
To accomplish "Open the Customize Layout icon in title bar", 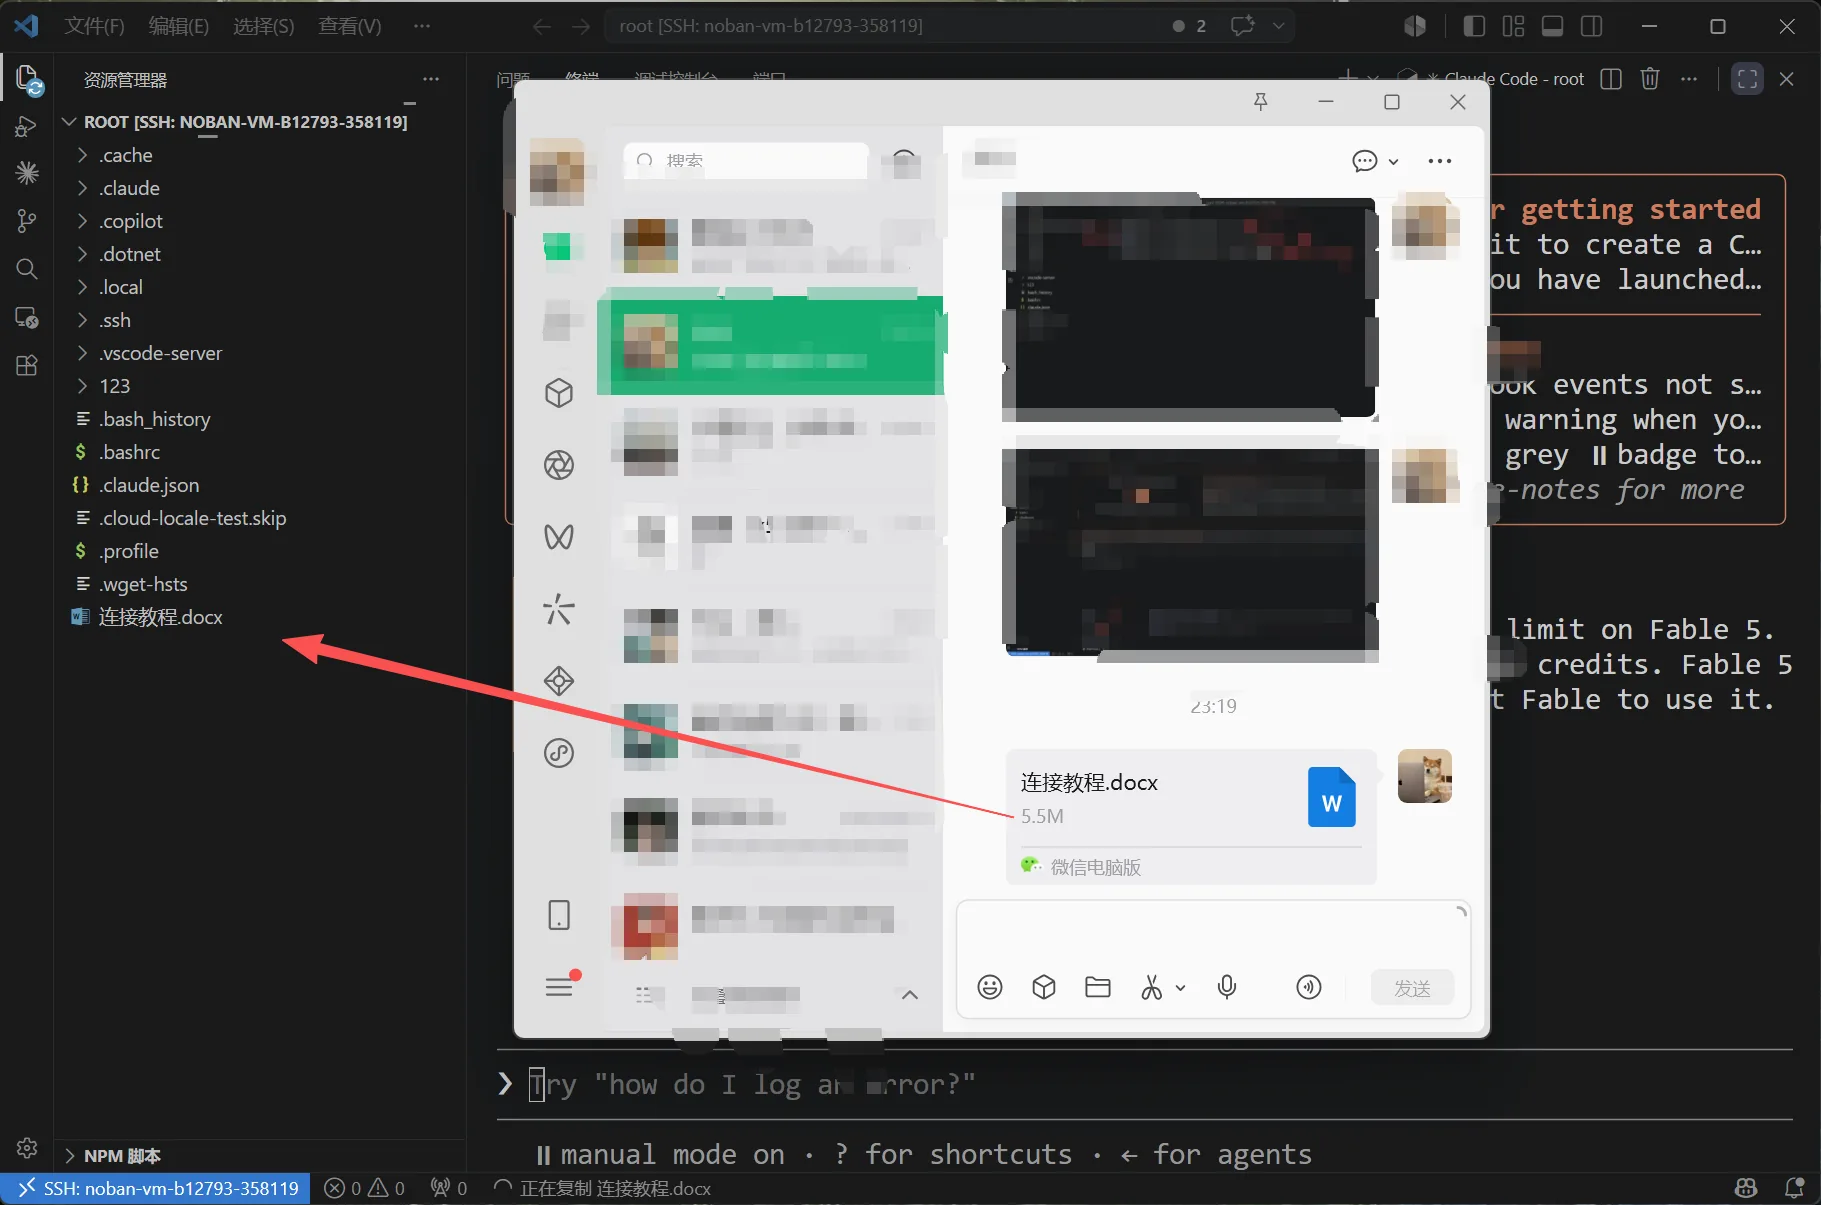I will click(x=1513, y=26).
